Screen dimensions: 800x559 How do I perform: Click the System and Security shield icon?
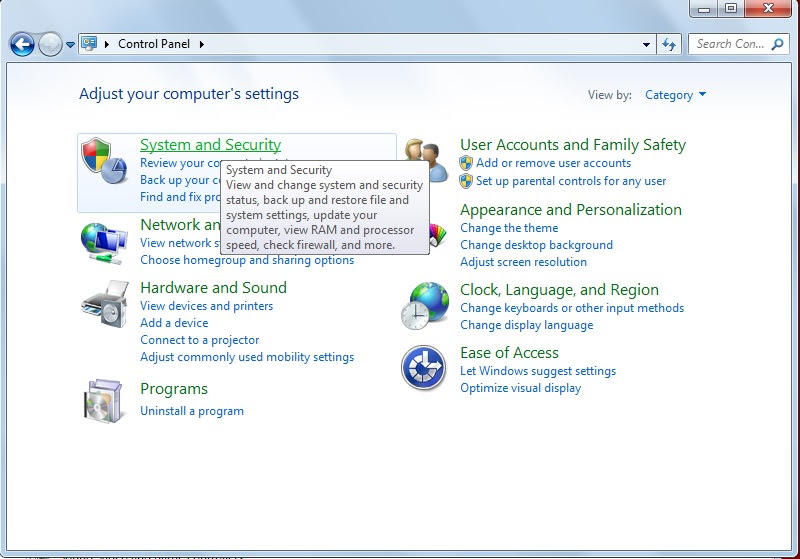(x=104, y=161)
